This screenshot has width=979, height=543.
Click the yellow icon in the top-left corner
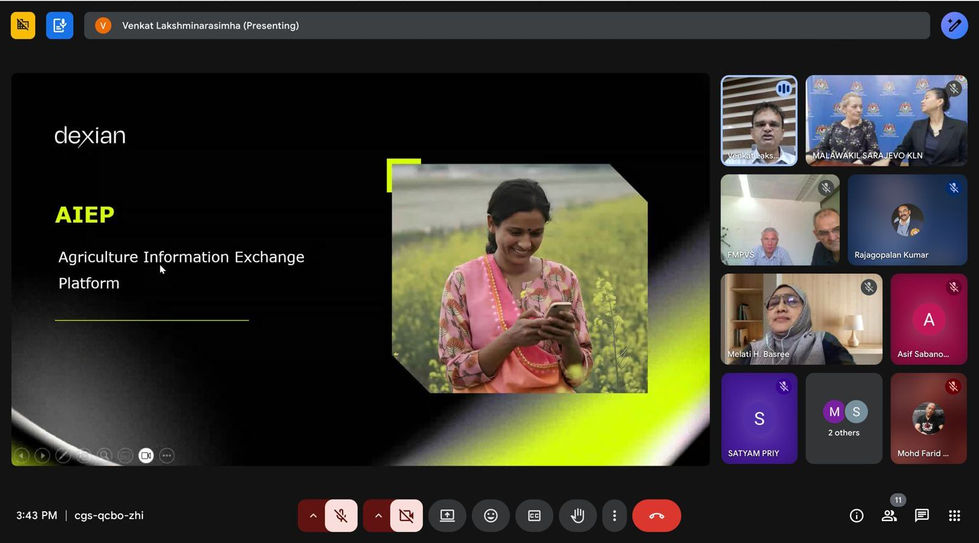pos(23,26)
